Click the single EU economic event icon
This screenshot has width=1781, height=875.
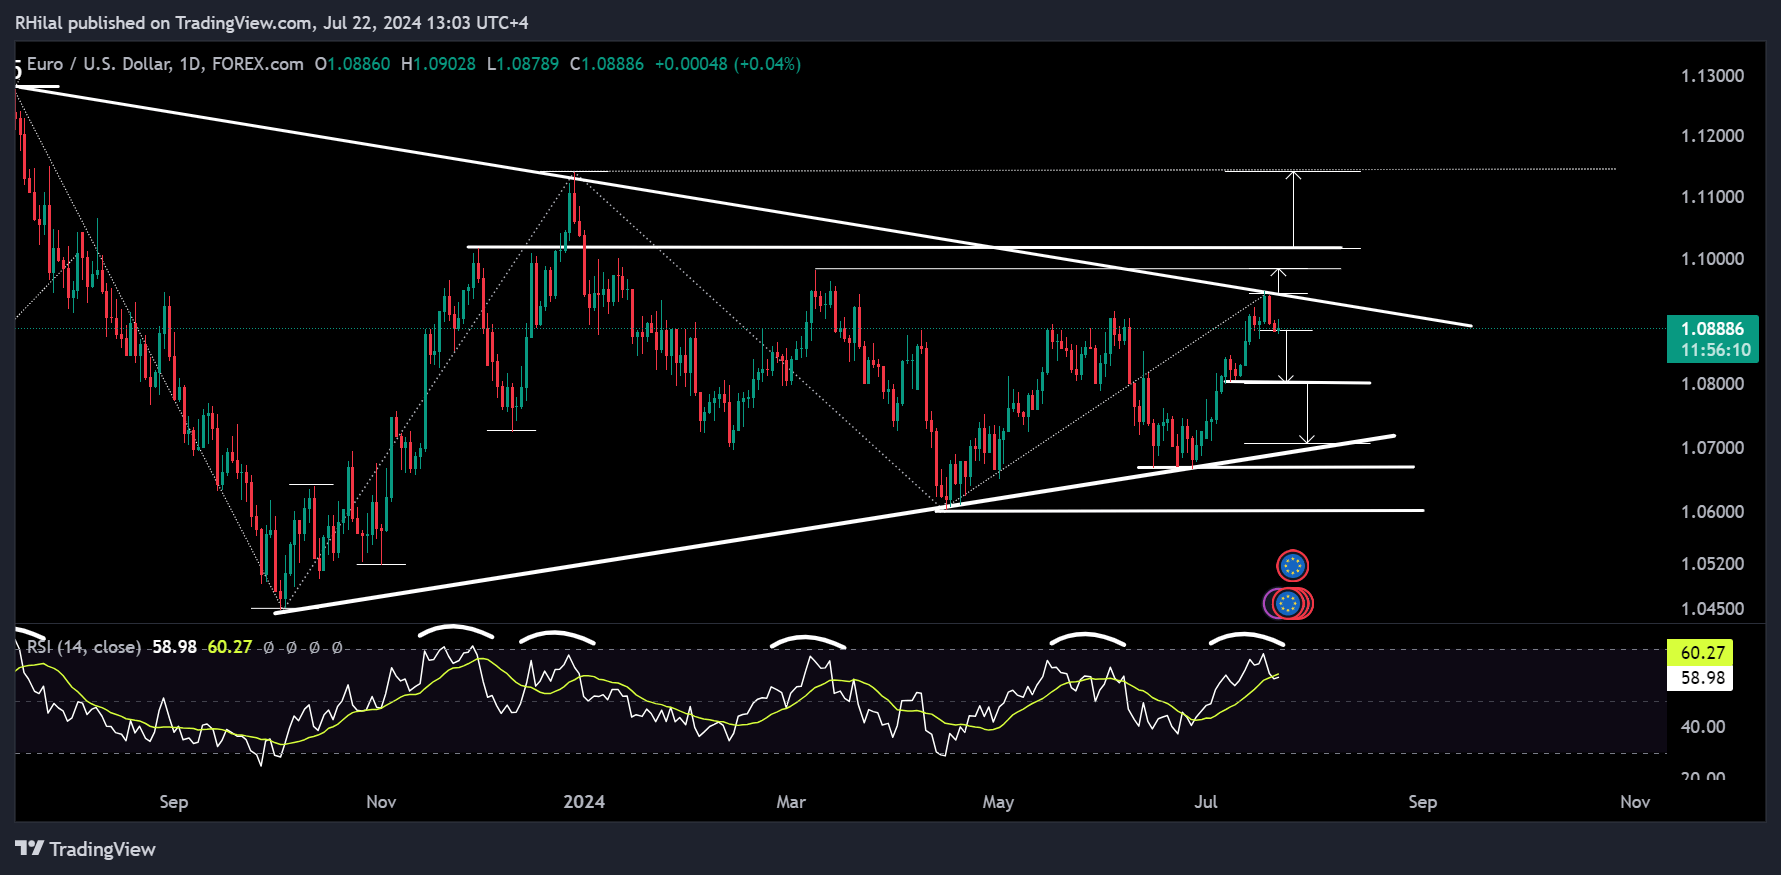(1293, 566)
